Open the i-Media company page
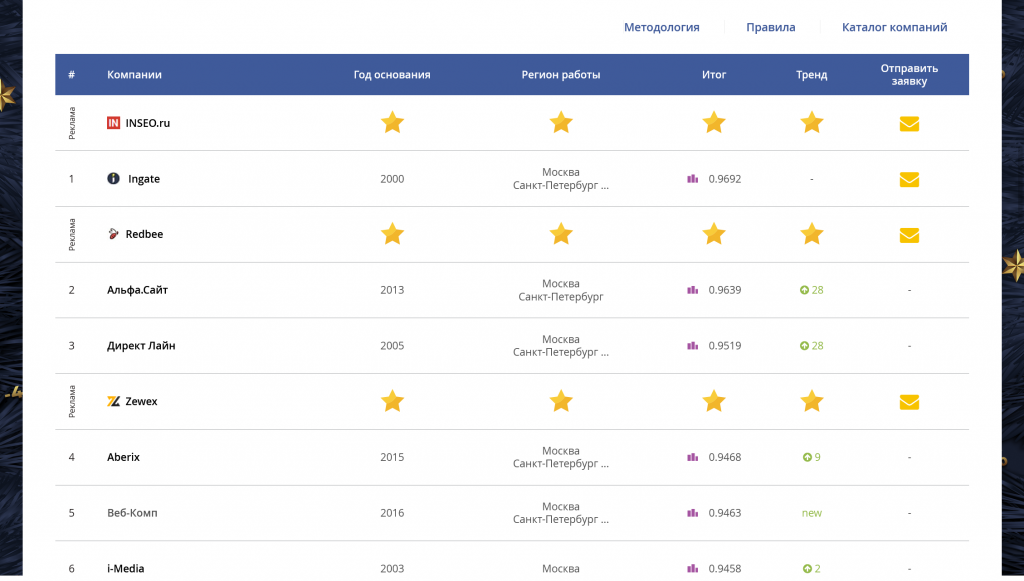The width and height of the screenshot is (1024, 581). click(x=125, y=569)
